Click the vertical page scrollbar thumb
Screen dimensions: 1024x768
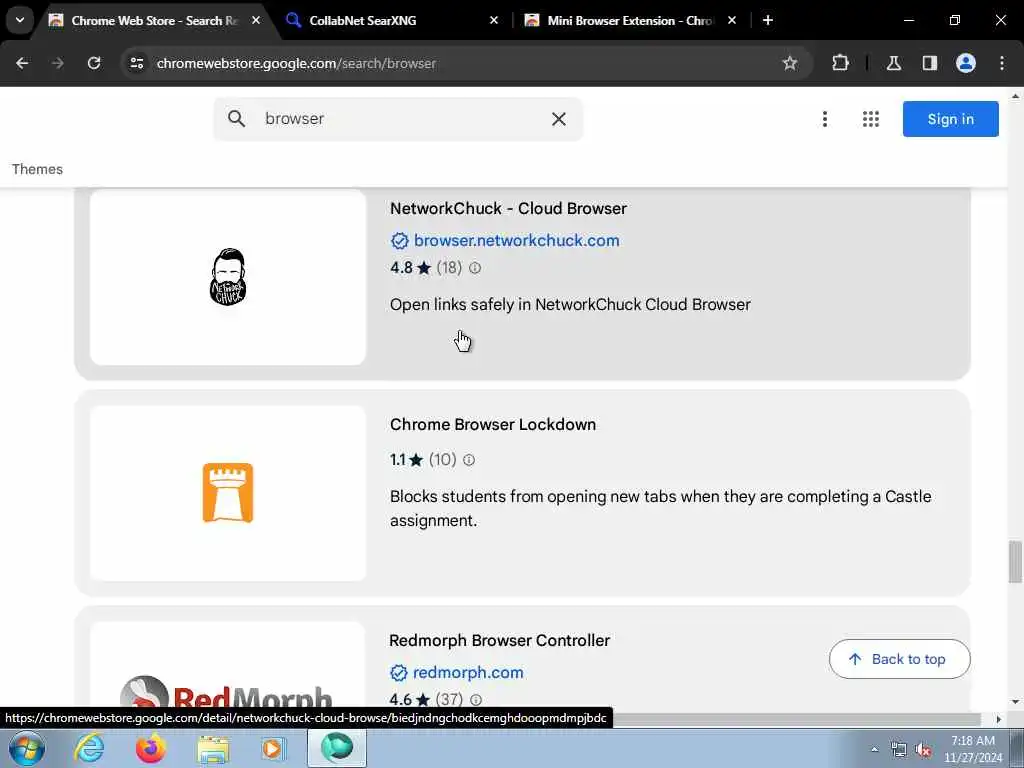1016,561
